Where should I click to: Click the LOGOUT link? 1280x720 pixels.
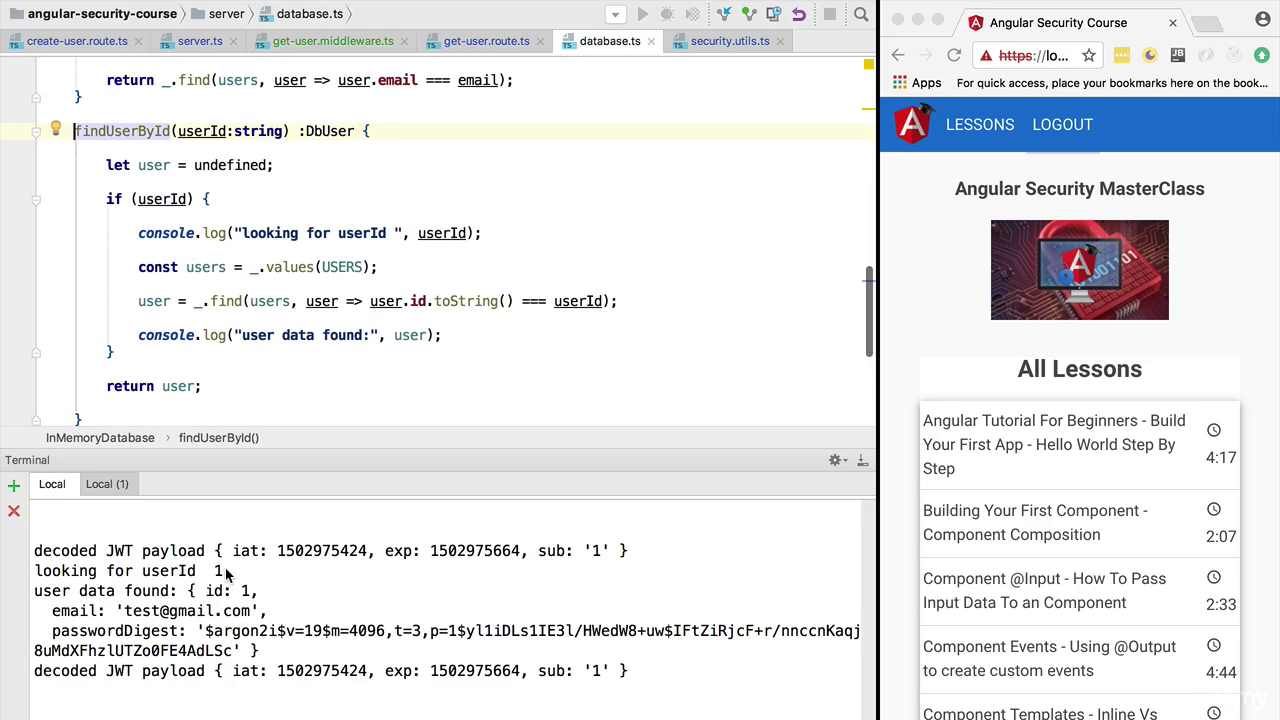1062,124
